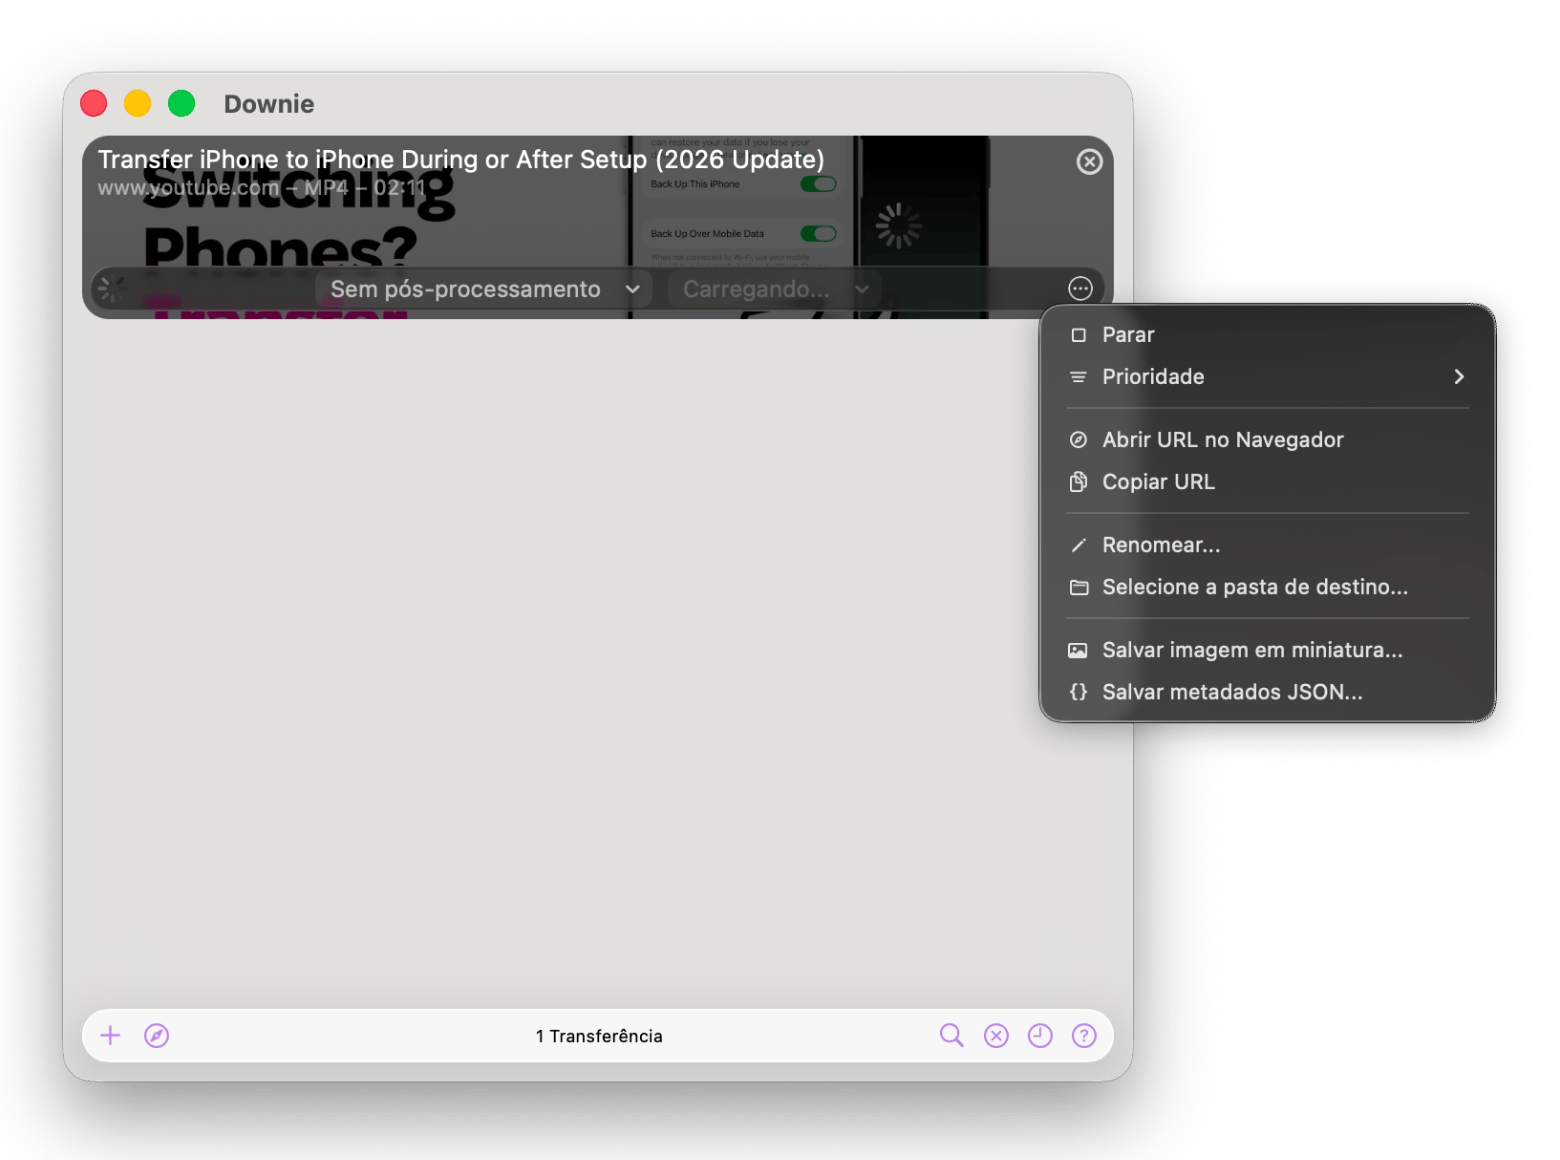The image size is (1560, 1160).
Task: Maximize Downie window with green button
Action: click(182, 103)
